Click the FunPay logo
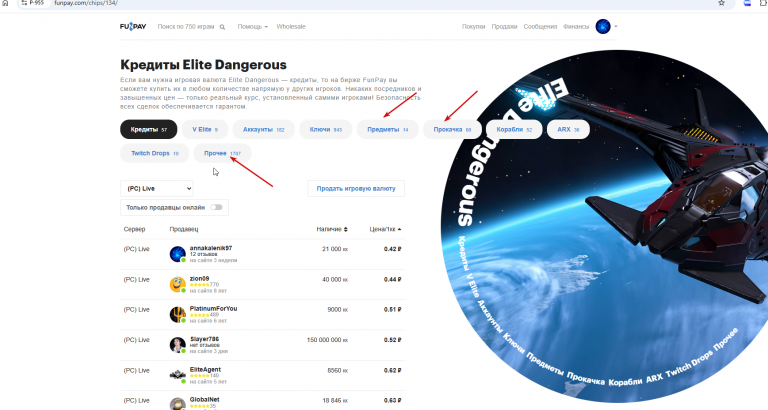 point(133,26)
